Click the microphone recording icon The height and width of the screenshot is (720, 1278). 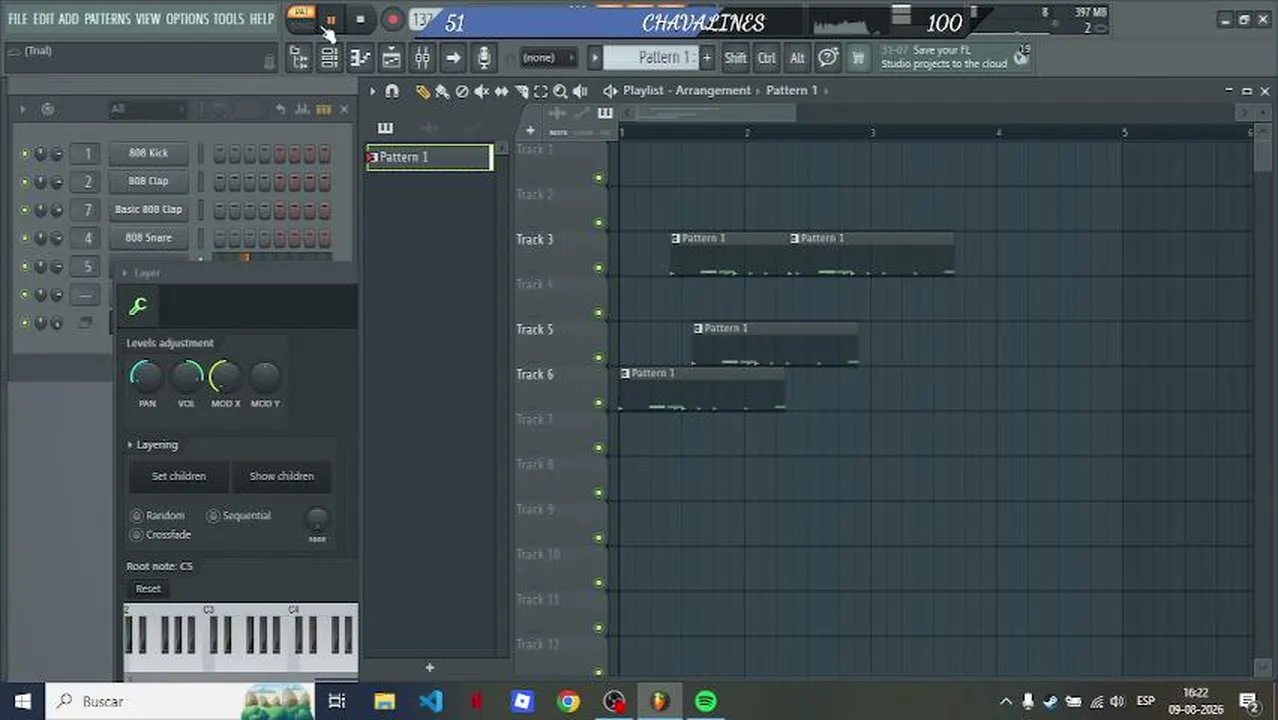tap(484, 58)
